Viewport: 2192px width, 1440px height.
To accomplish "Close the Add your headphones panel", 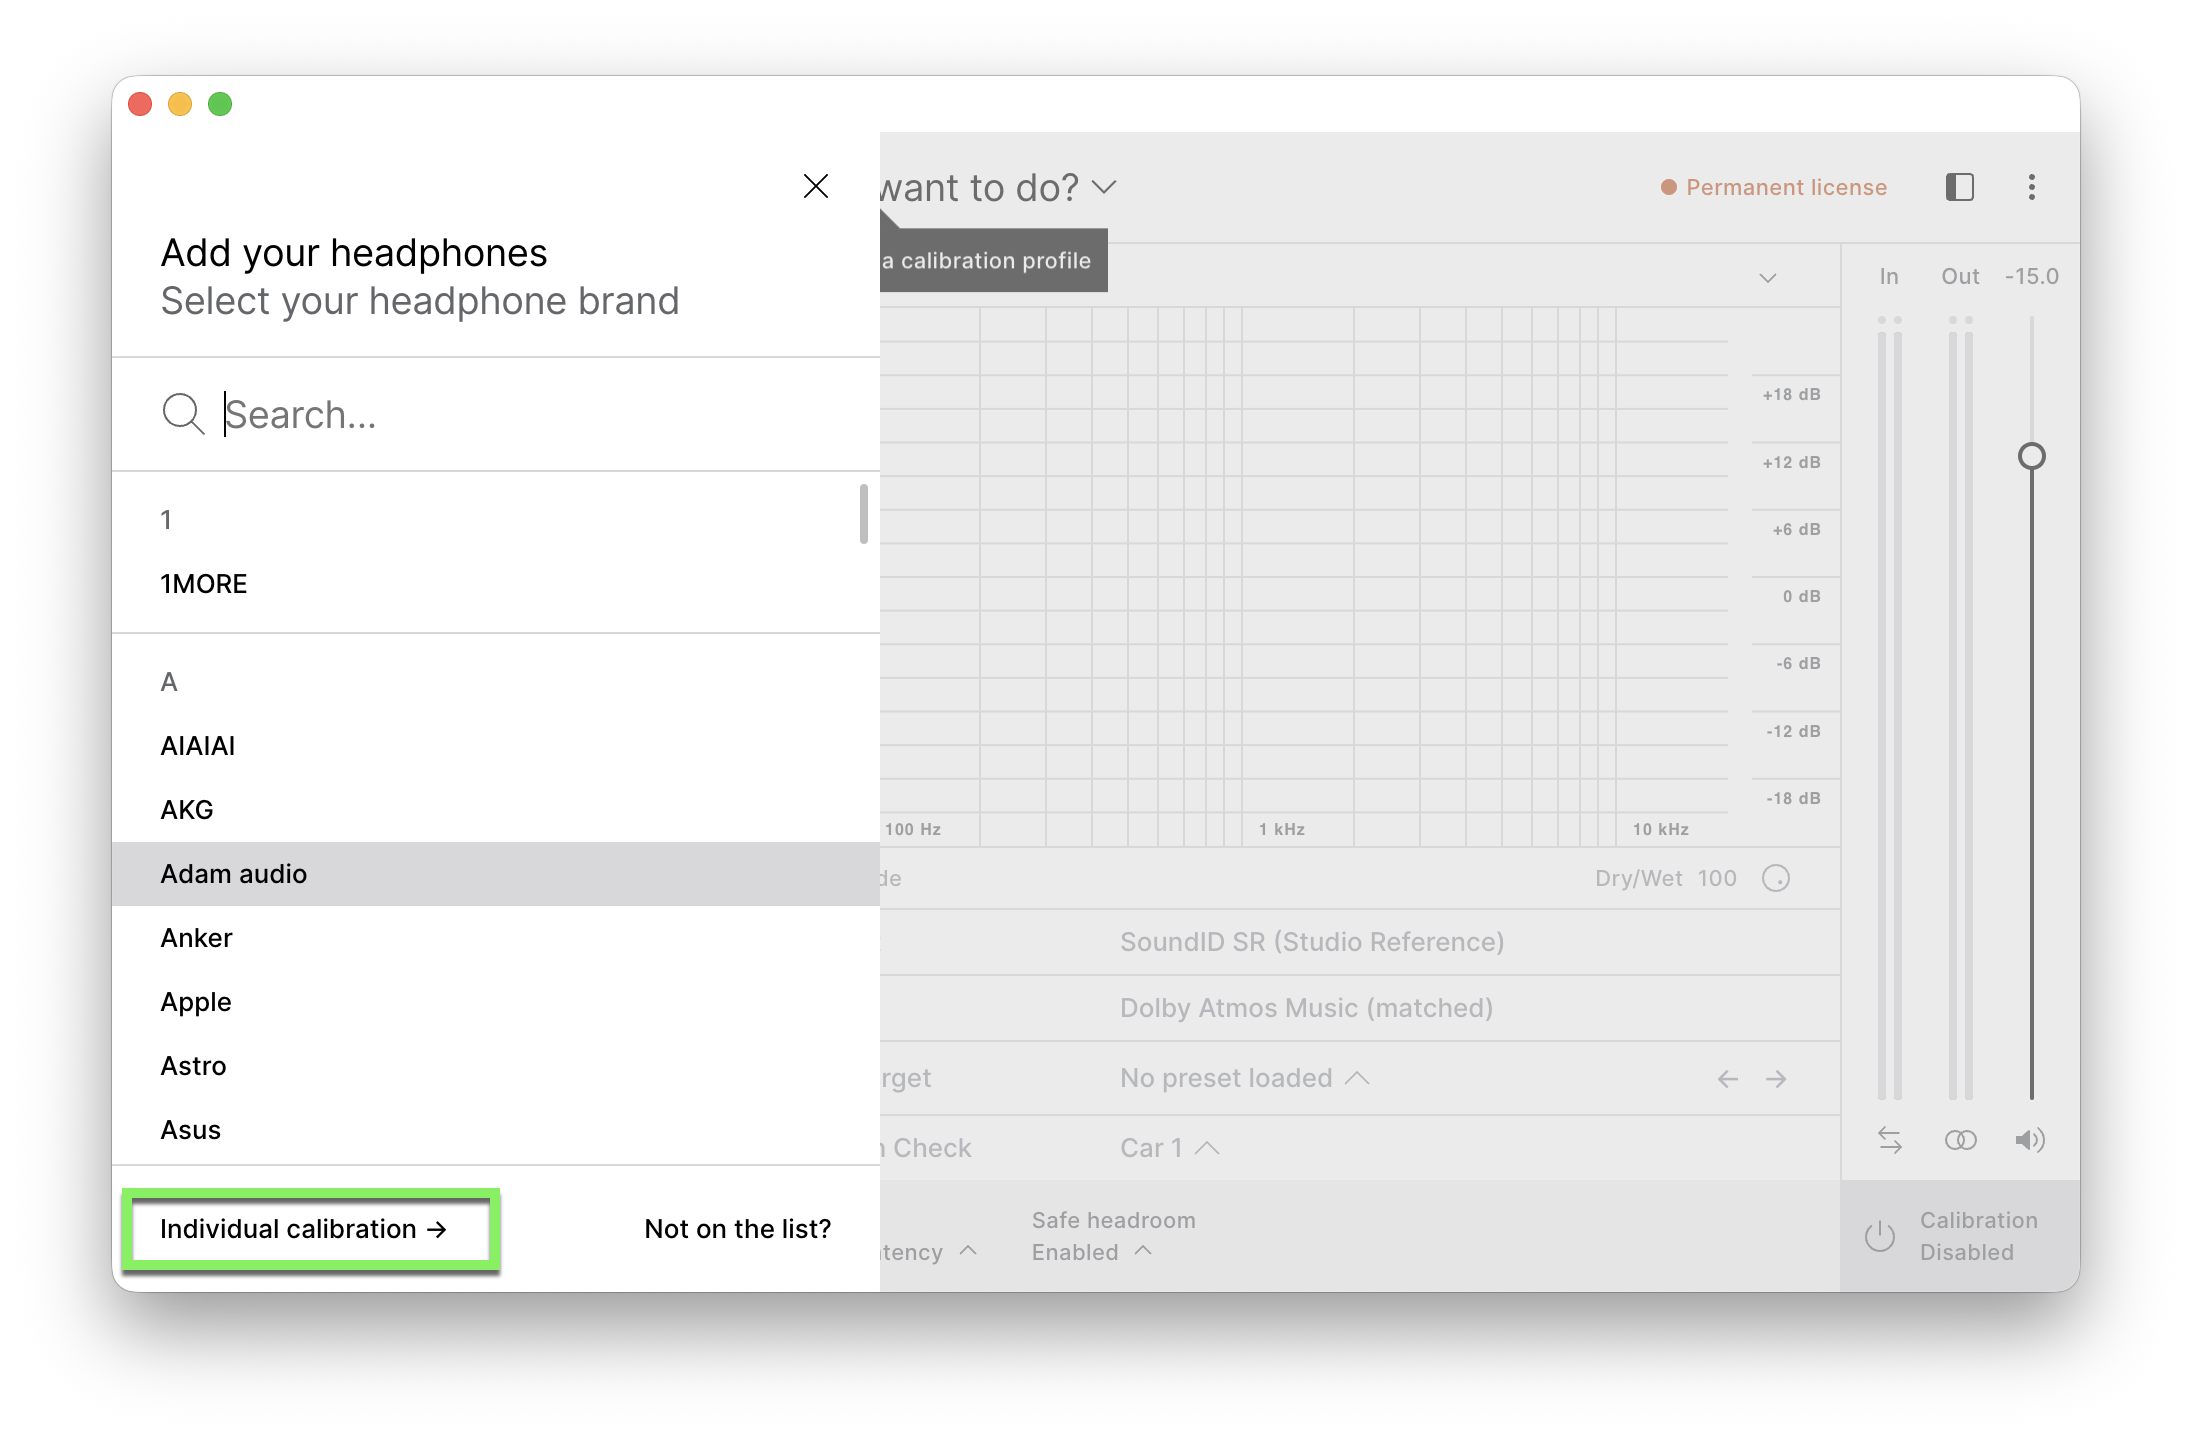I will pyautogui.click(x=816, y=186).
